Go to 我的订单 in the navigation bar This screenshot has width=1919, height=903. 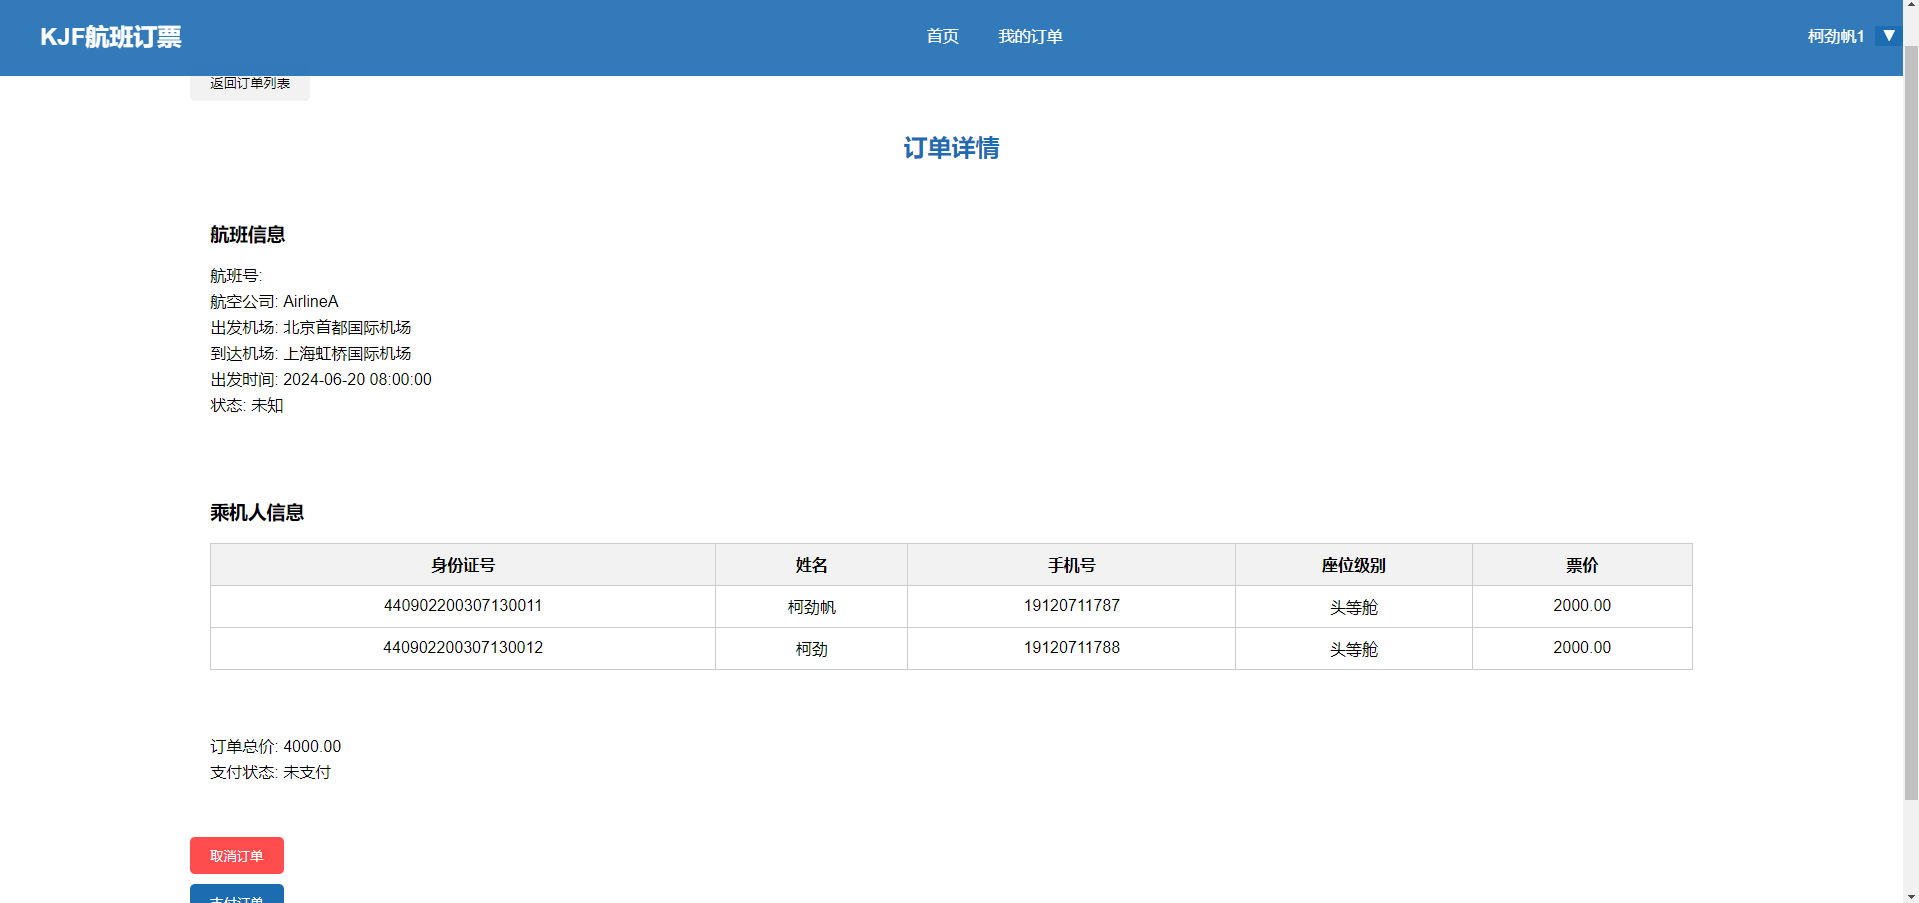pyautogui.click(x=1029, y=37)
